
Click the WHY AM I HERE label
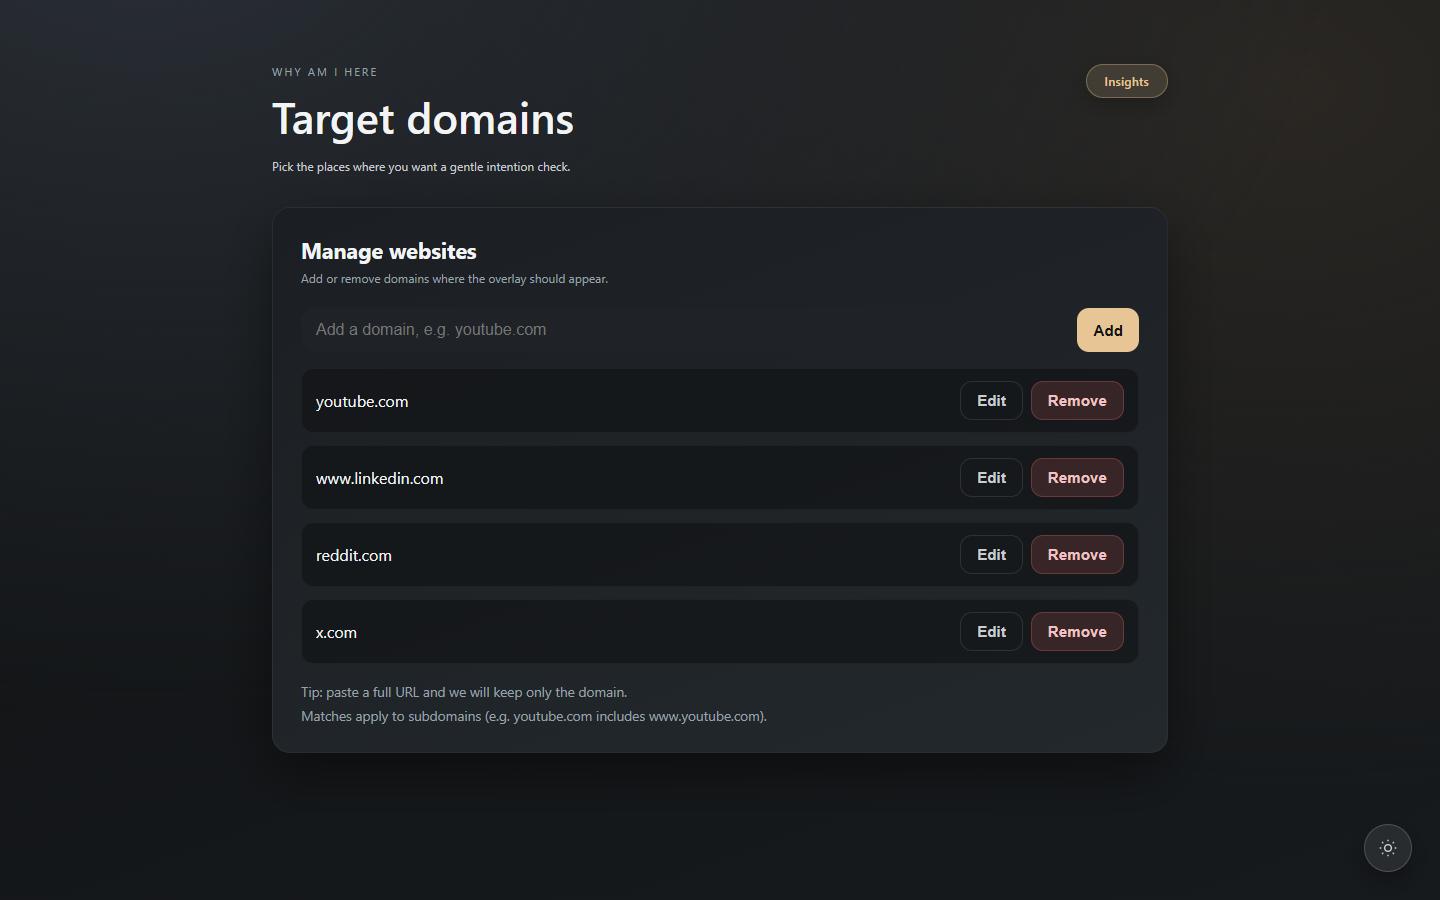click(x=324, y=71)
